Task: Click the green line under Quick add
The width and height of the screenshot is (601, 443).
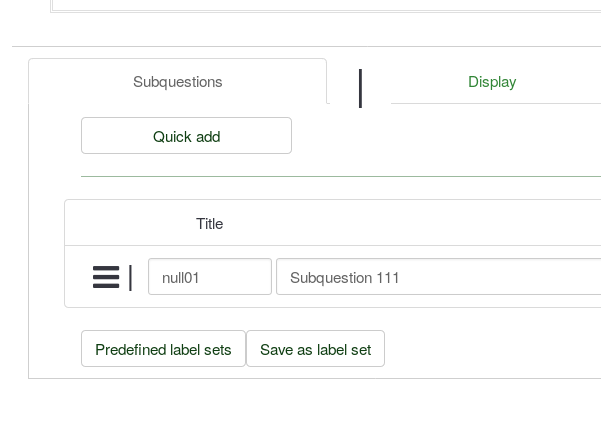Action: click(340, 176)
